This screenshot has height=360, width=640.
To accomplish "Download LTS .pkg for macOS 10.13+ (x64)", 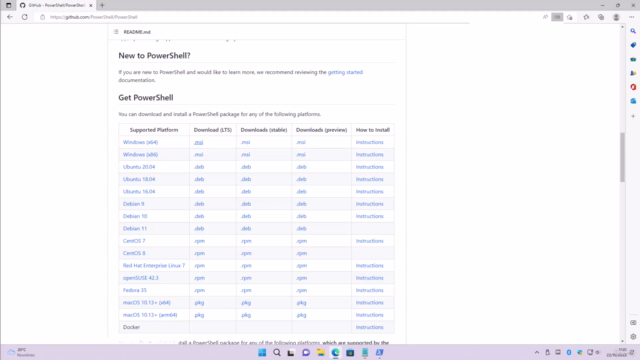I will point(199,302).
